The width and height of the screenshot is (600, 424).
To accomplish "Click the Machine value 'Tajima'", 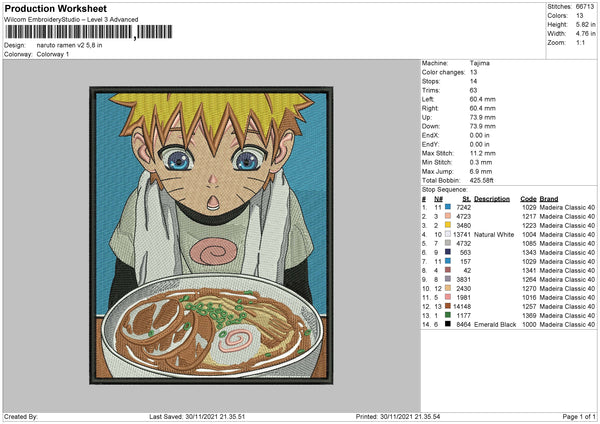I will pyautogui.click(x=479, y=63).
